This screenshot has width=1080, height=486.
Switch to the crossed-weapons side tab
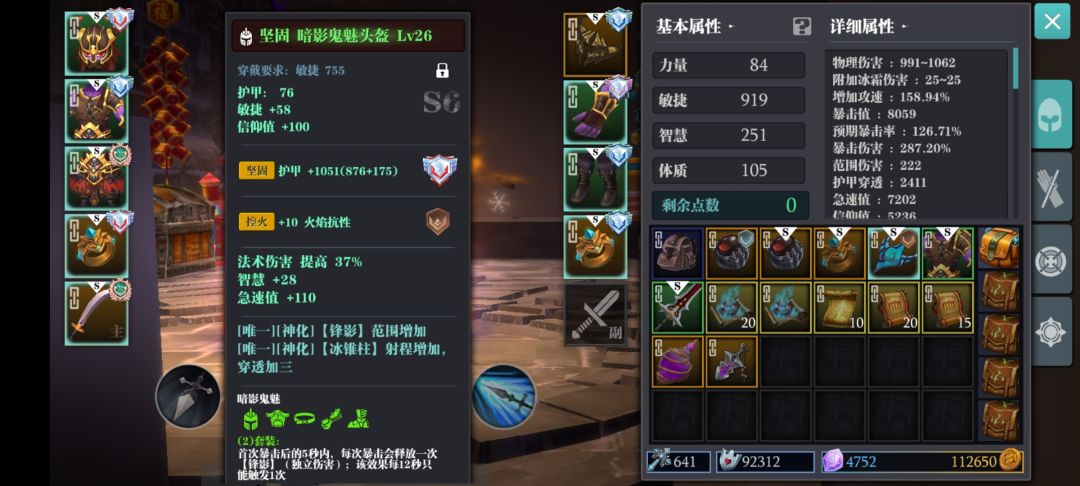coord(1051,187)
